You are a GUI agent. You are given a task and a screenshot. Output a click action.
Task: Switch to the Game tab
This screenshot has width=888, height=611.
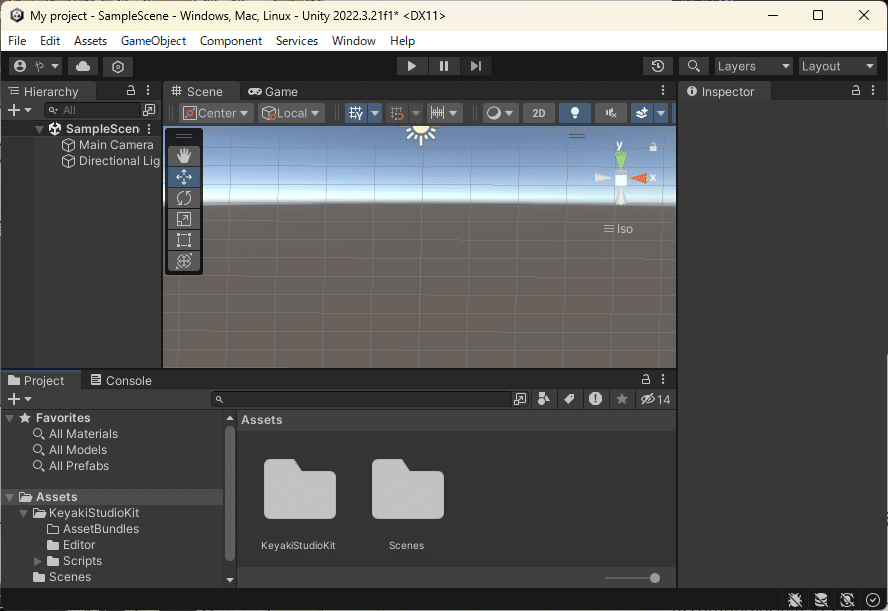273,91
